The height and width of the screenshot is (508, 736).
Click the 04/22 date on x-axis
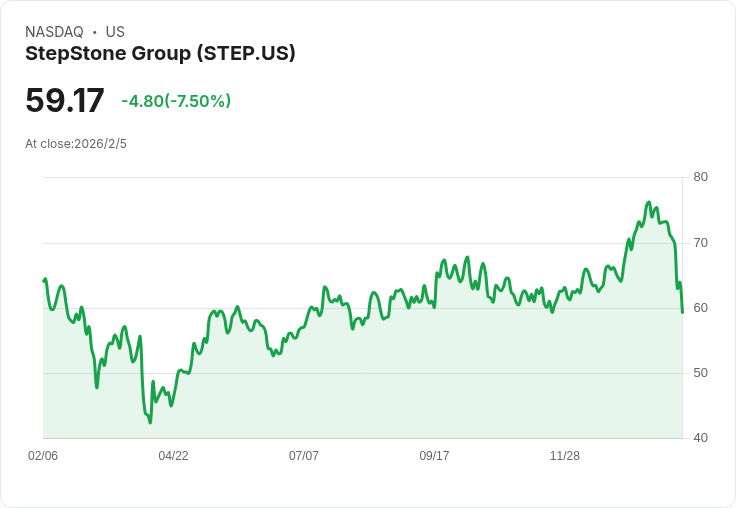(x=173, y=456)
